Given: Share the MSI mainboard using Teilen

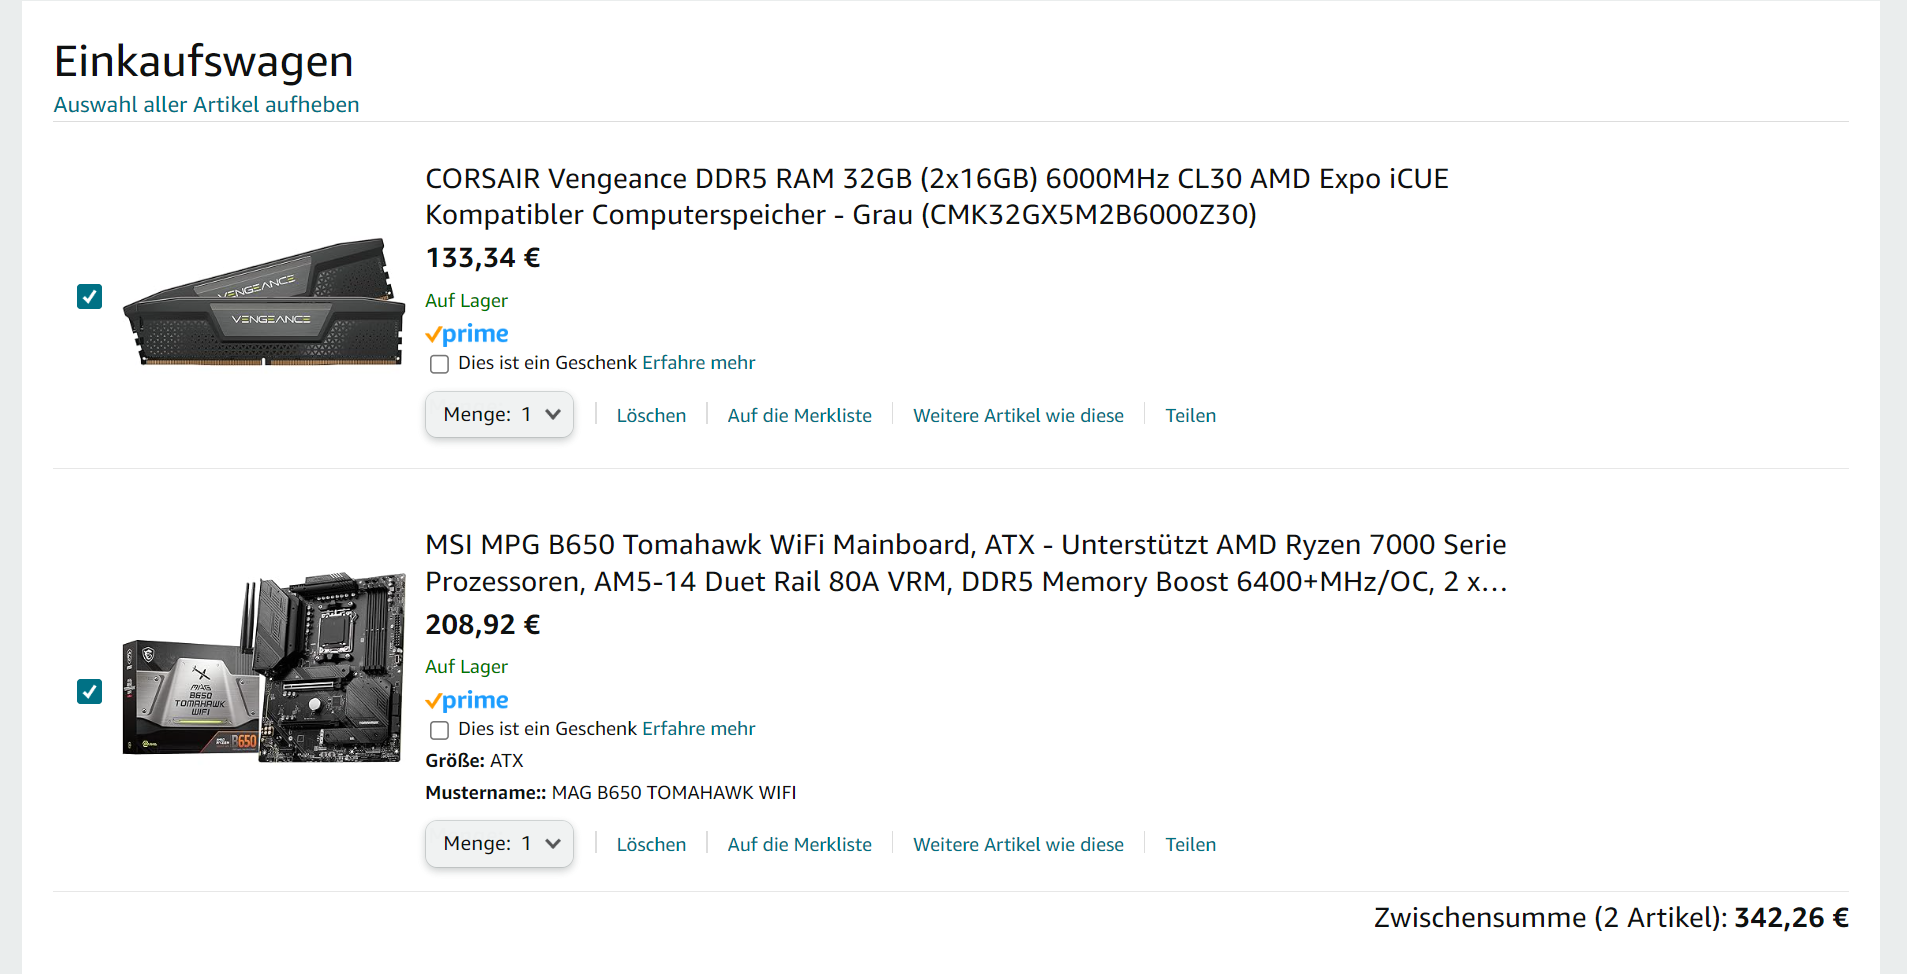Looking at the screenshot, I should 1190,845.
